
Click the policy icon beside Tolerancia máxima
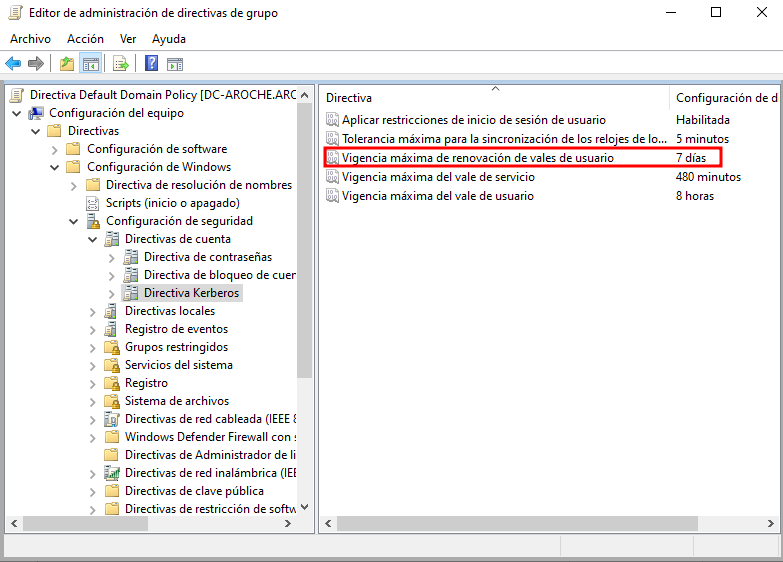[x=332, y=138]
